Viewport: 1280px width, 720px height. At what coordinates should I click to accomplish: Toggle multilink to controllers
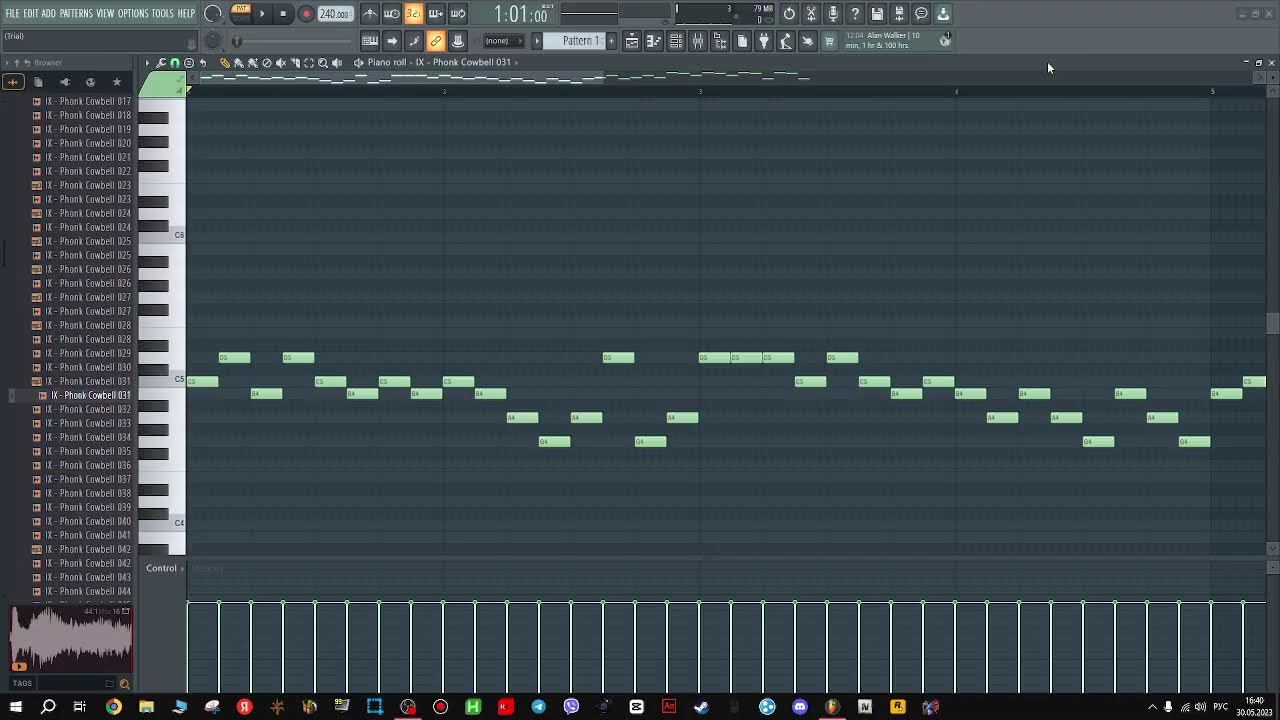(458, 41)
